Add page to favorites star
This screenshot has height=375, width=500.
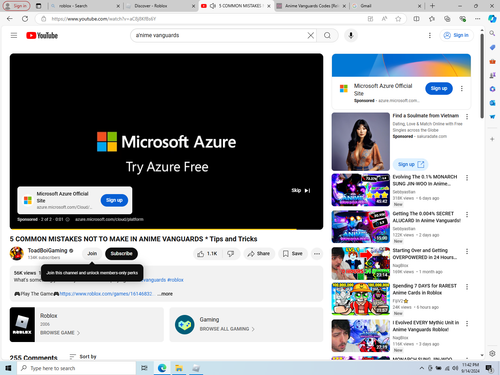(398, 19)
